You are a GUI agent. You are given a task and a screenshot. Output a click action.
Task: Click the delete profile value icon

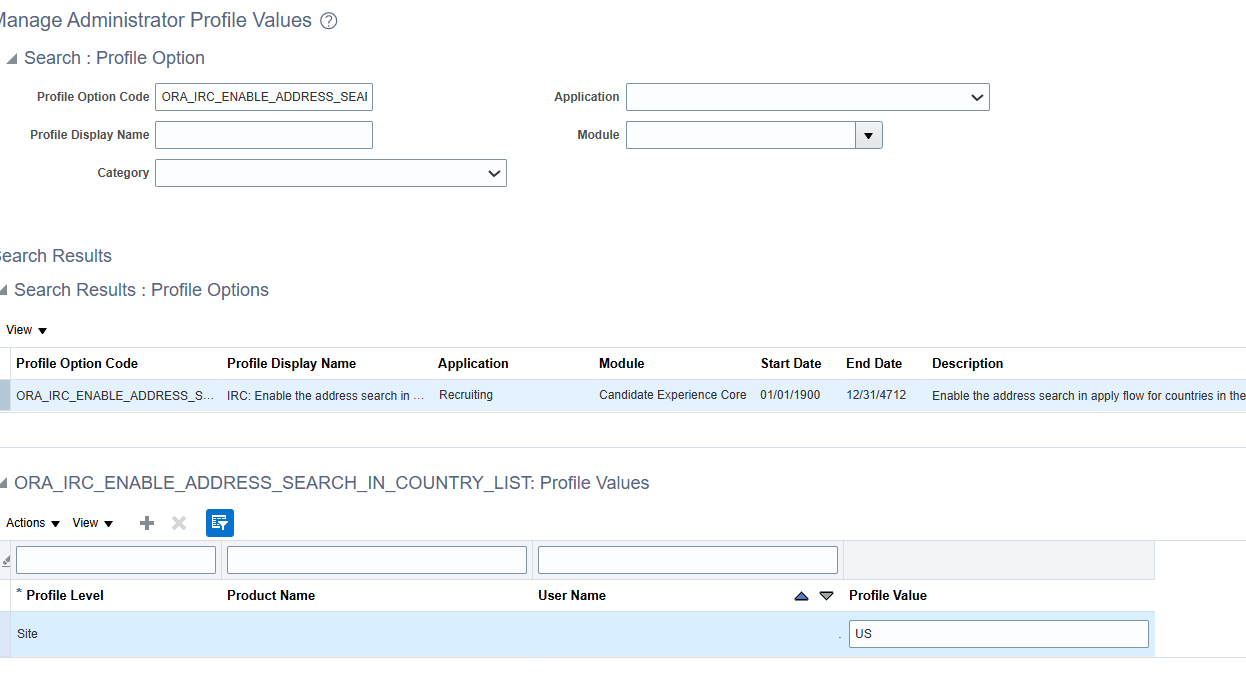click(178, 522)
